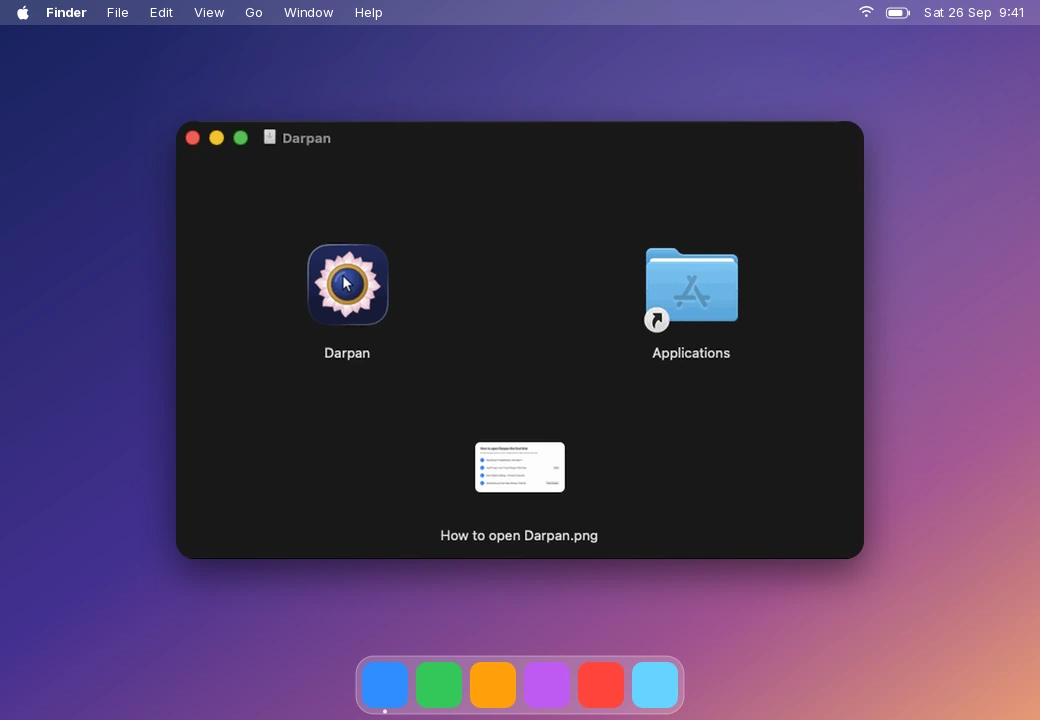Viewport: 1040px width, 720px height.
Task: Select the How to open Darpan.png thumbnail
Action: (x=519, y=467)
